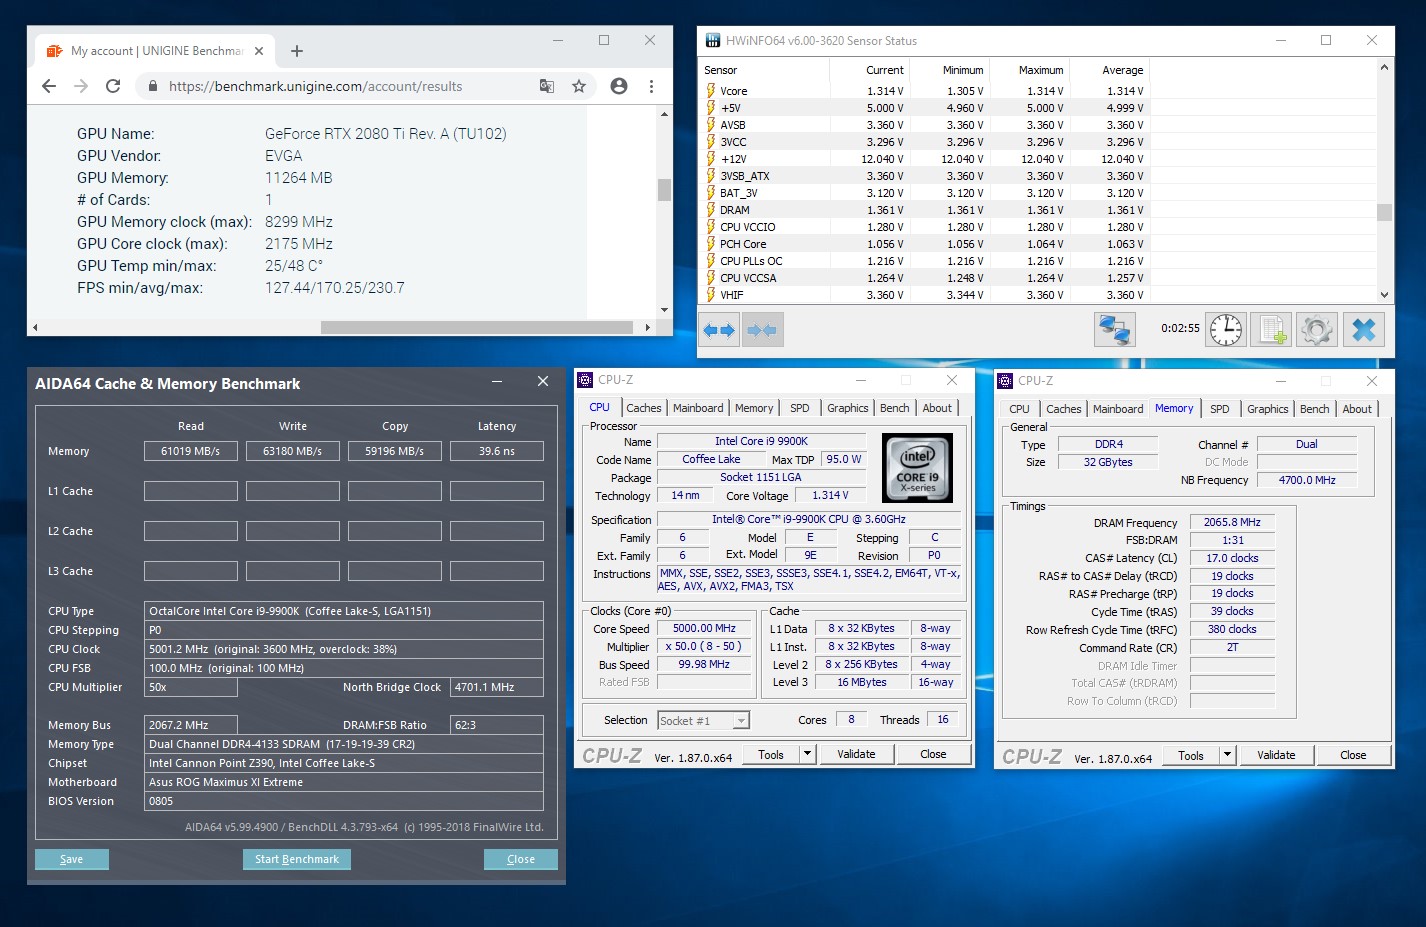This screenshot has height=927, width=1426.
Task: Click Validate in left CPU-Z window
Action: [856, 755]
